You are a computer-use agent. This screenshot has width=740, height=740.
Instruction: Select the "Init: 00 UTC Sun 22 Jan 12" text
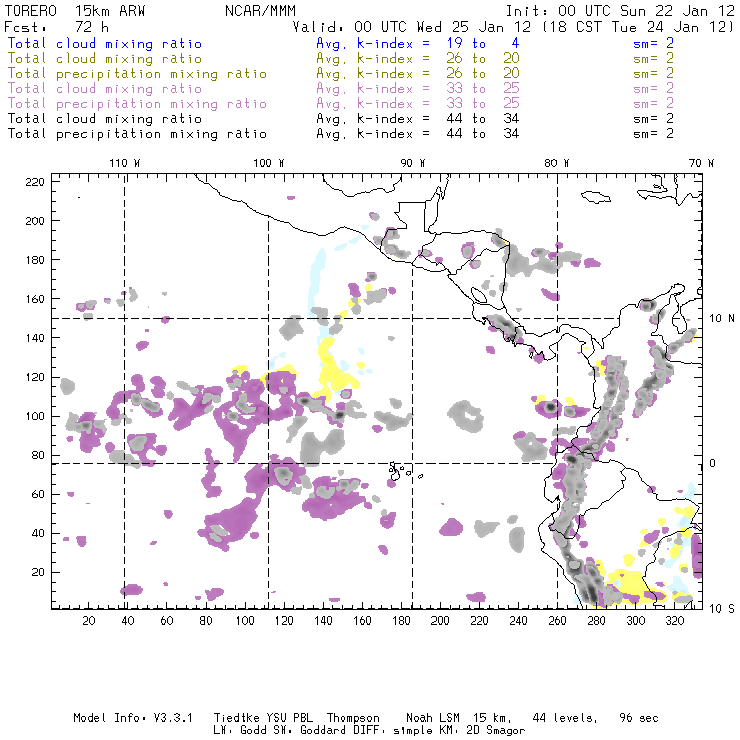(620, 11)
